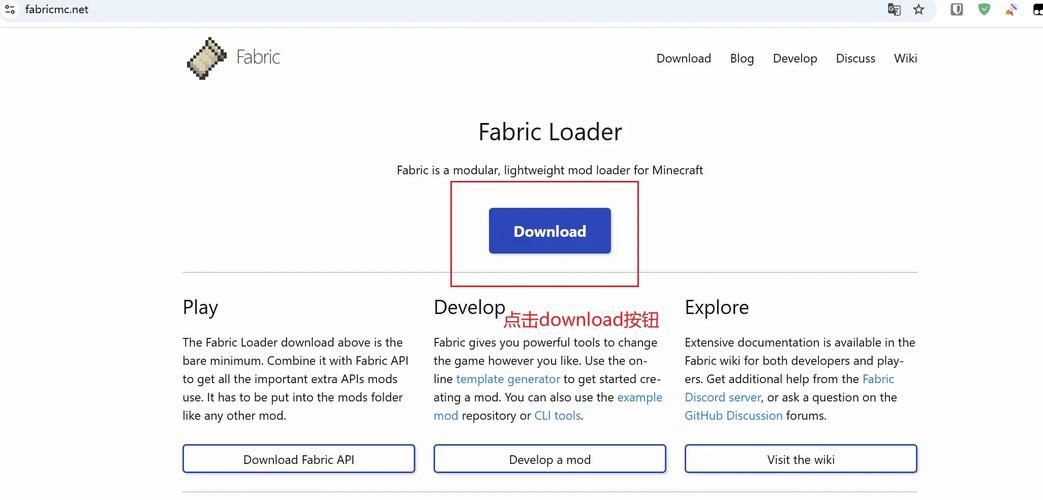Bookmark this page with the star icon
This screenshot has width=1043, height=500.
[x=919, y=10]
